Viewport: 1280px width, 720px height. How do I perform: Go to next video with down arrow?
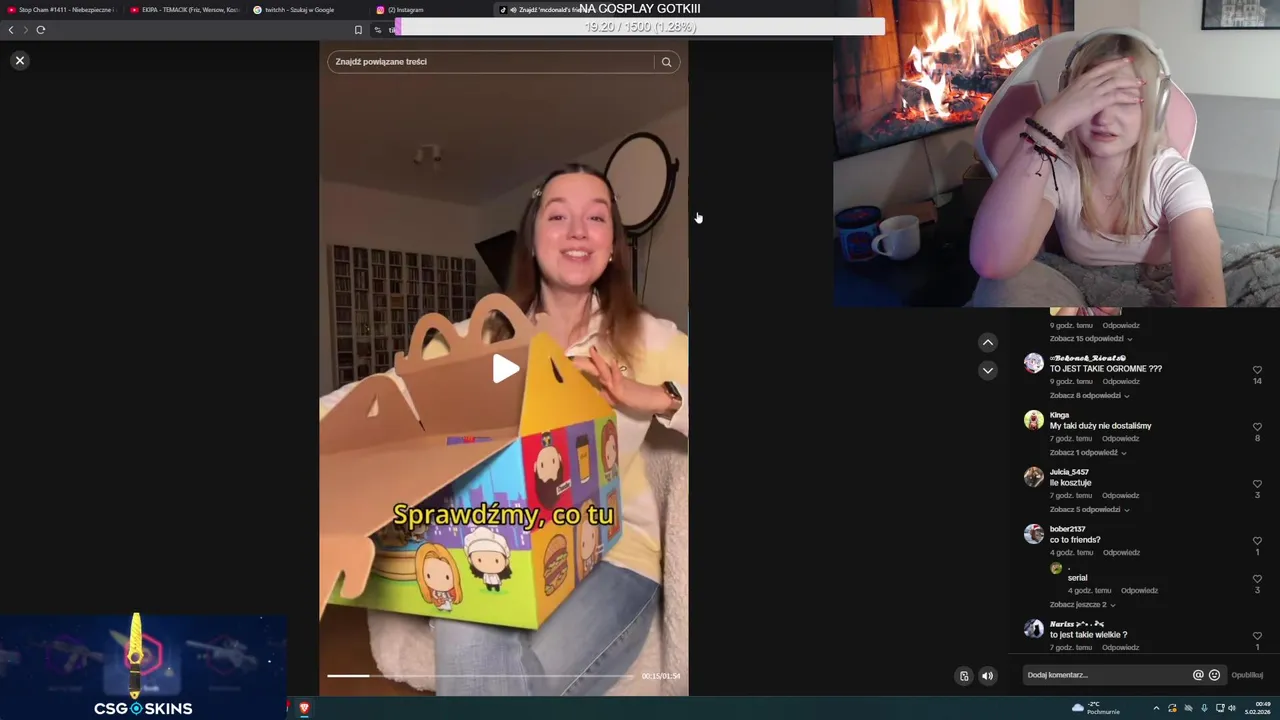click(988, 370)
